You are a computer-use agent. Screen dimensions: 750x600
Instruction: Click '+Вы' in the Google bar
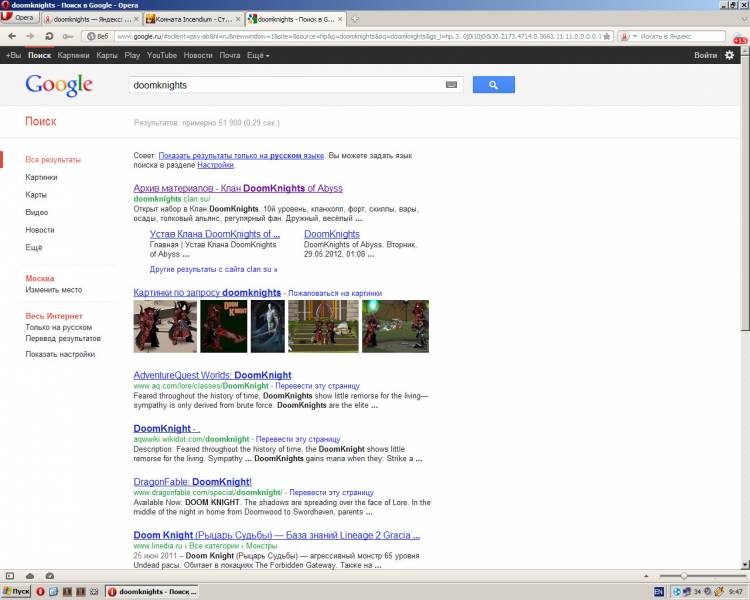[x=13, y=56]
